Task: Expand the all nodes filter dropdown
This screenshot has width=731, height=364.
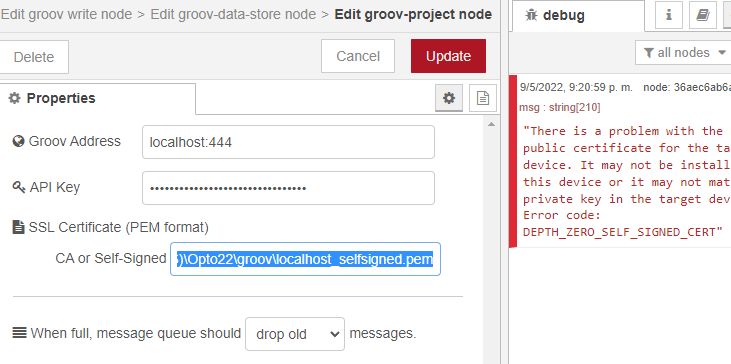Action: click(683, 53)
